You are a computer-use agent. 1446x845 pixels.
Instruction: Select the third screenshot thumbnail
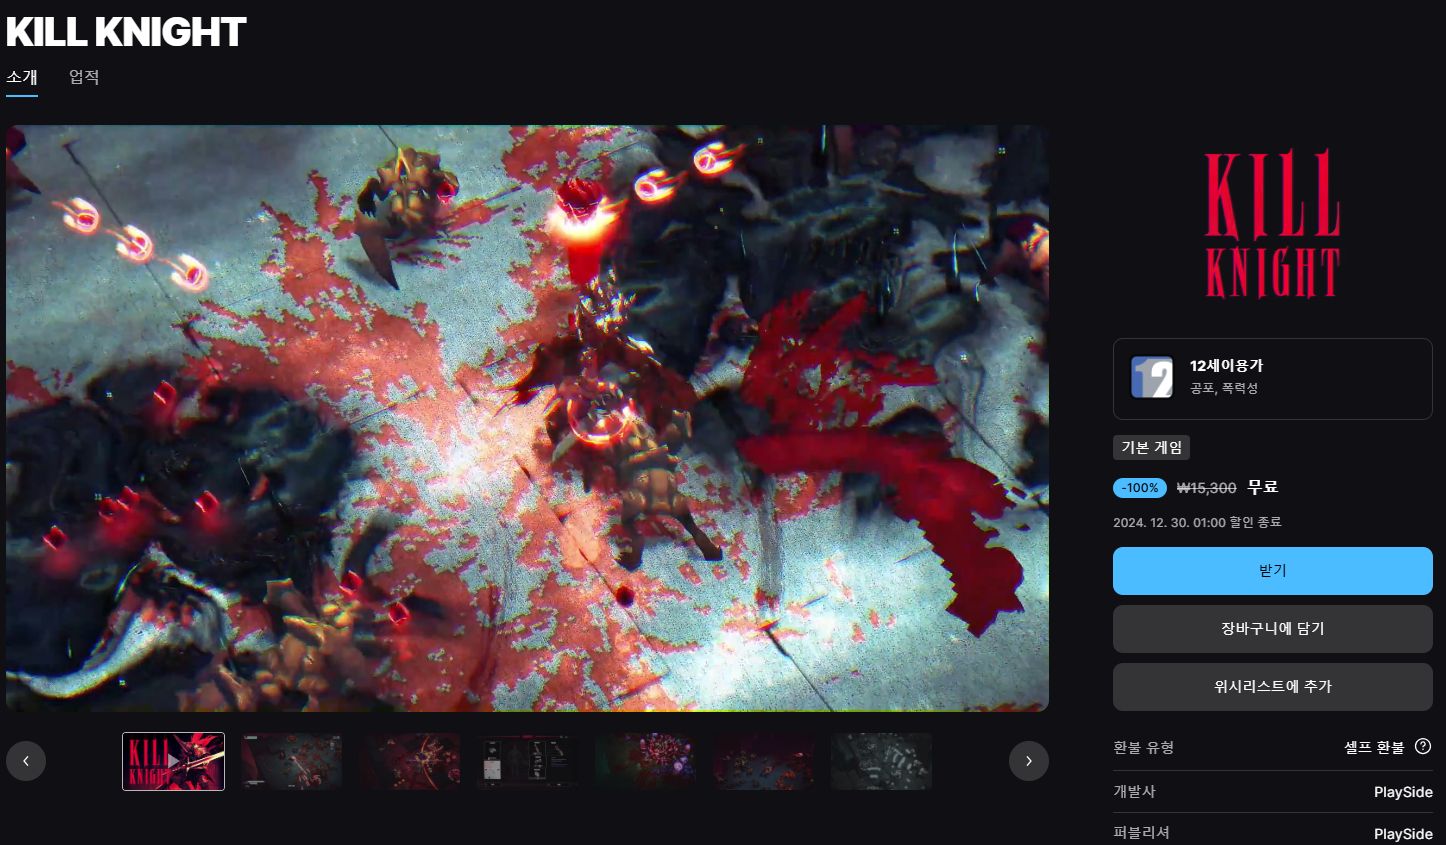(410, 761)
